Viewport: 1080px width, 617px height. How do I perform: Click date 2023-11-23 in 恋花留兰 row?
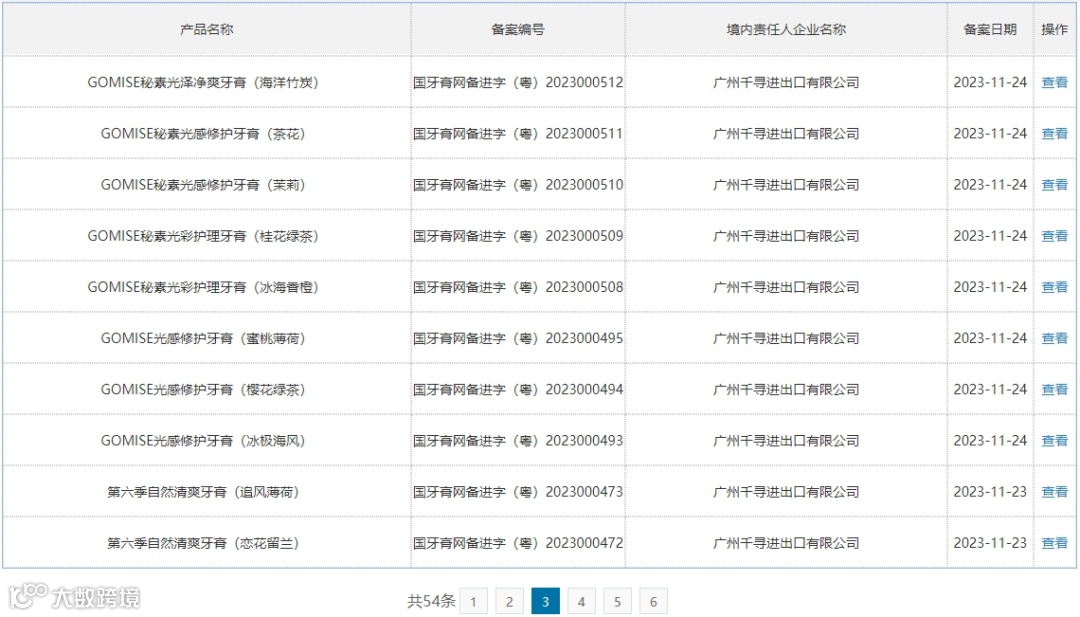pos(990,543)
